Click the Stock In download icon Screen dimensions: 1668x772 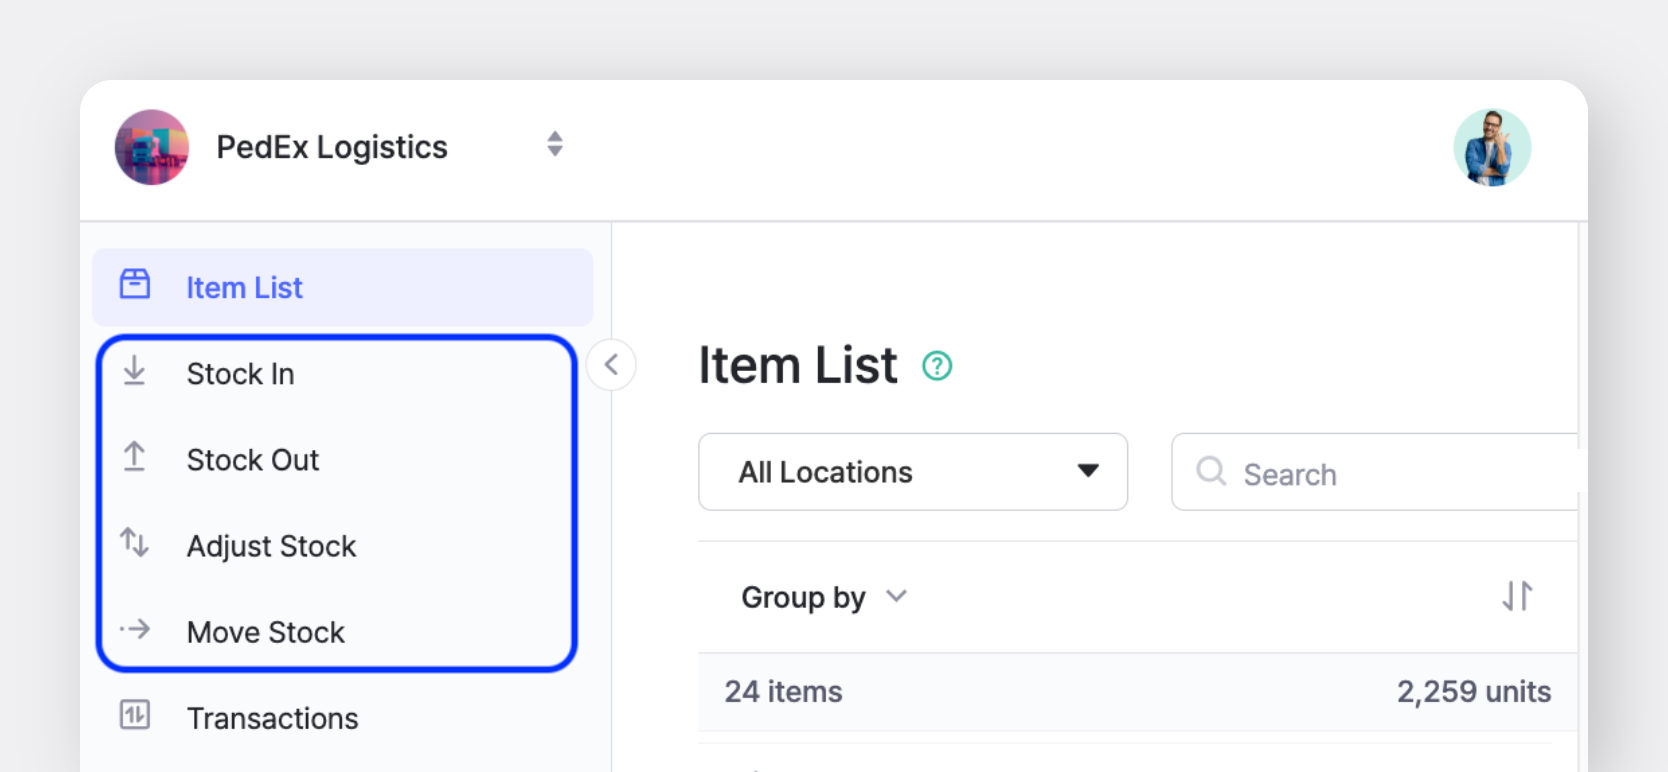(134, 371)
